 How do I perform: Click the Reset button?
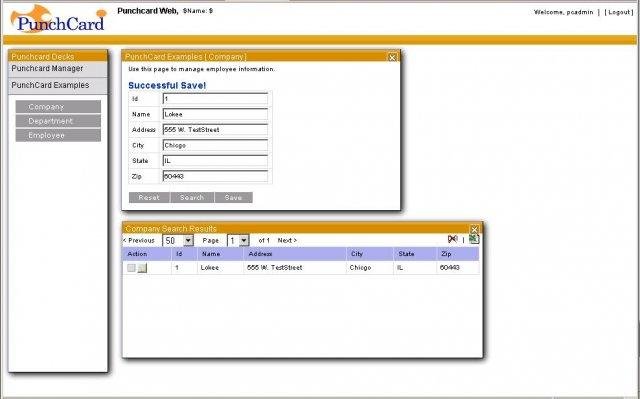click(x=149, y=197)
